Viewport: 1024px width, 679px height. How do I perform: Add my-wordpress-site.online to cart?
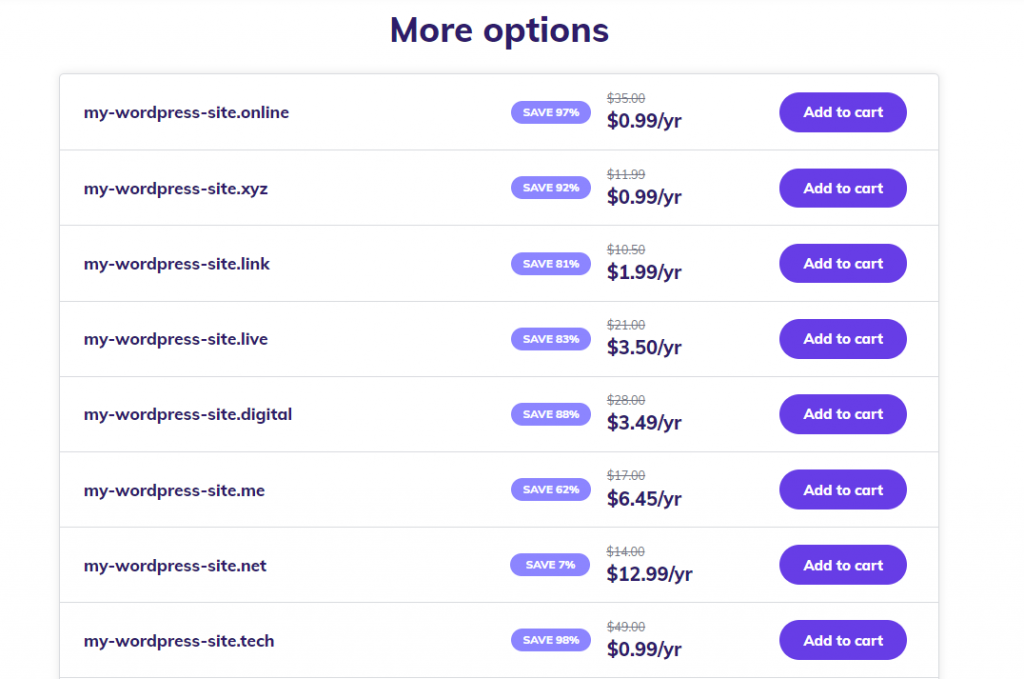(842, 112)
